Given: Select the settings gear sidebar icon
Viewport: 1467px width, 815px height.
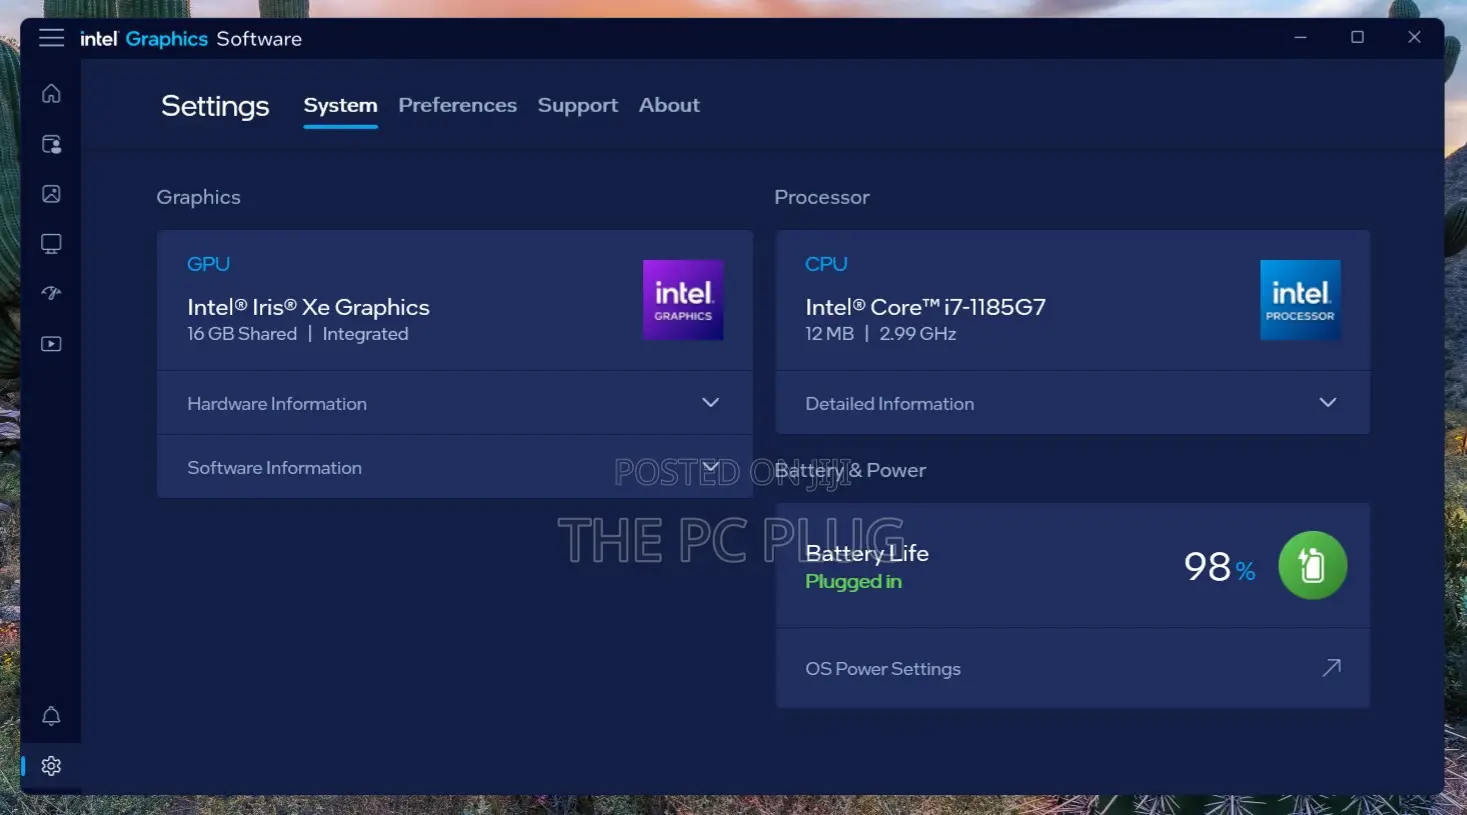Looking at the screenshot, I should (51, 766).
